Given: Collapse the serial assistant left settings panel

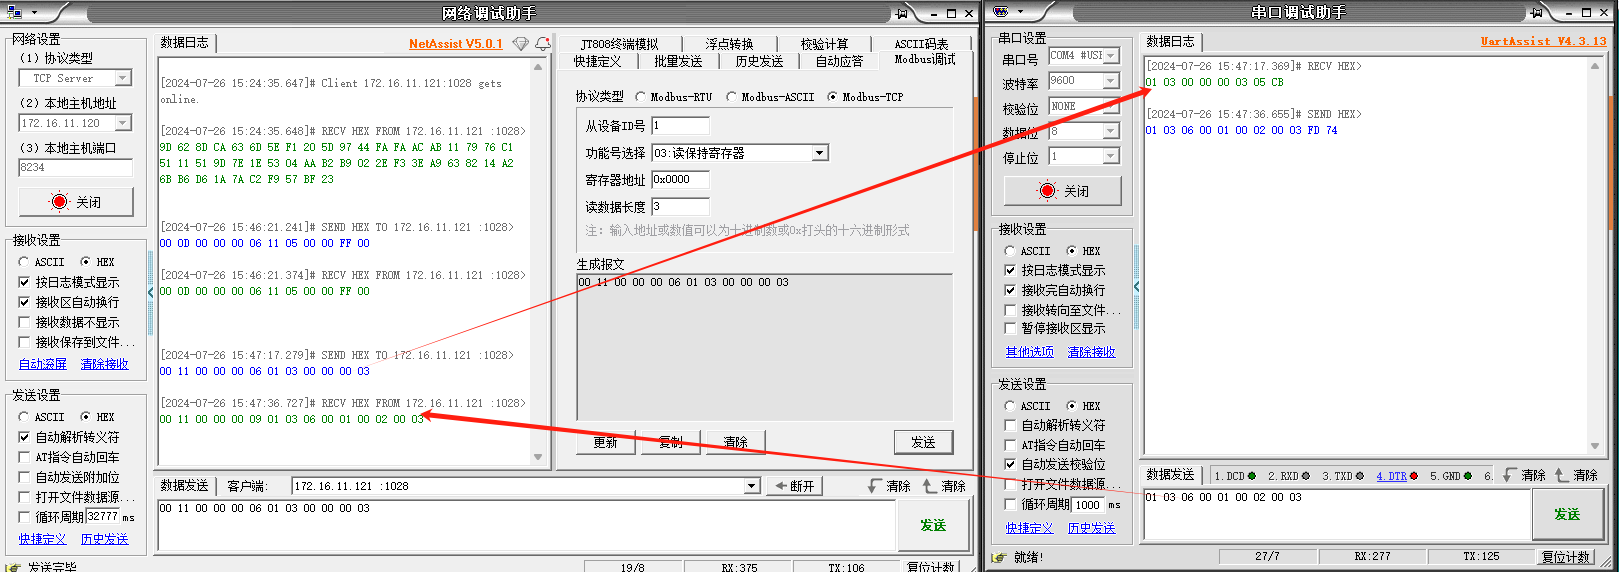Looking at the screenshot, I should click(1136, 287).
